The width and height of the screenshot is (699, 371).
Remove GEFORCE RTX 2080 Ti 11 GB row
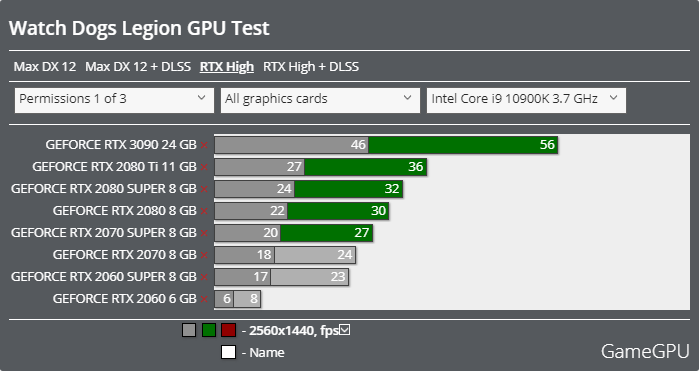point(204,167)
